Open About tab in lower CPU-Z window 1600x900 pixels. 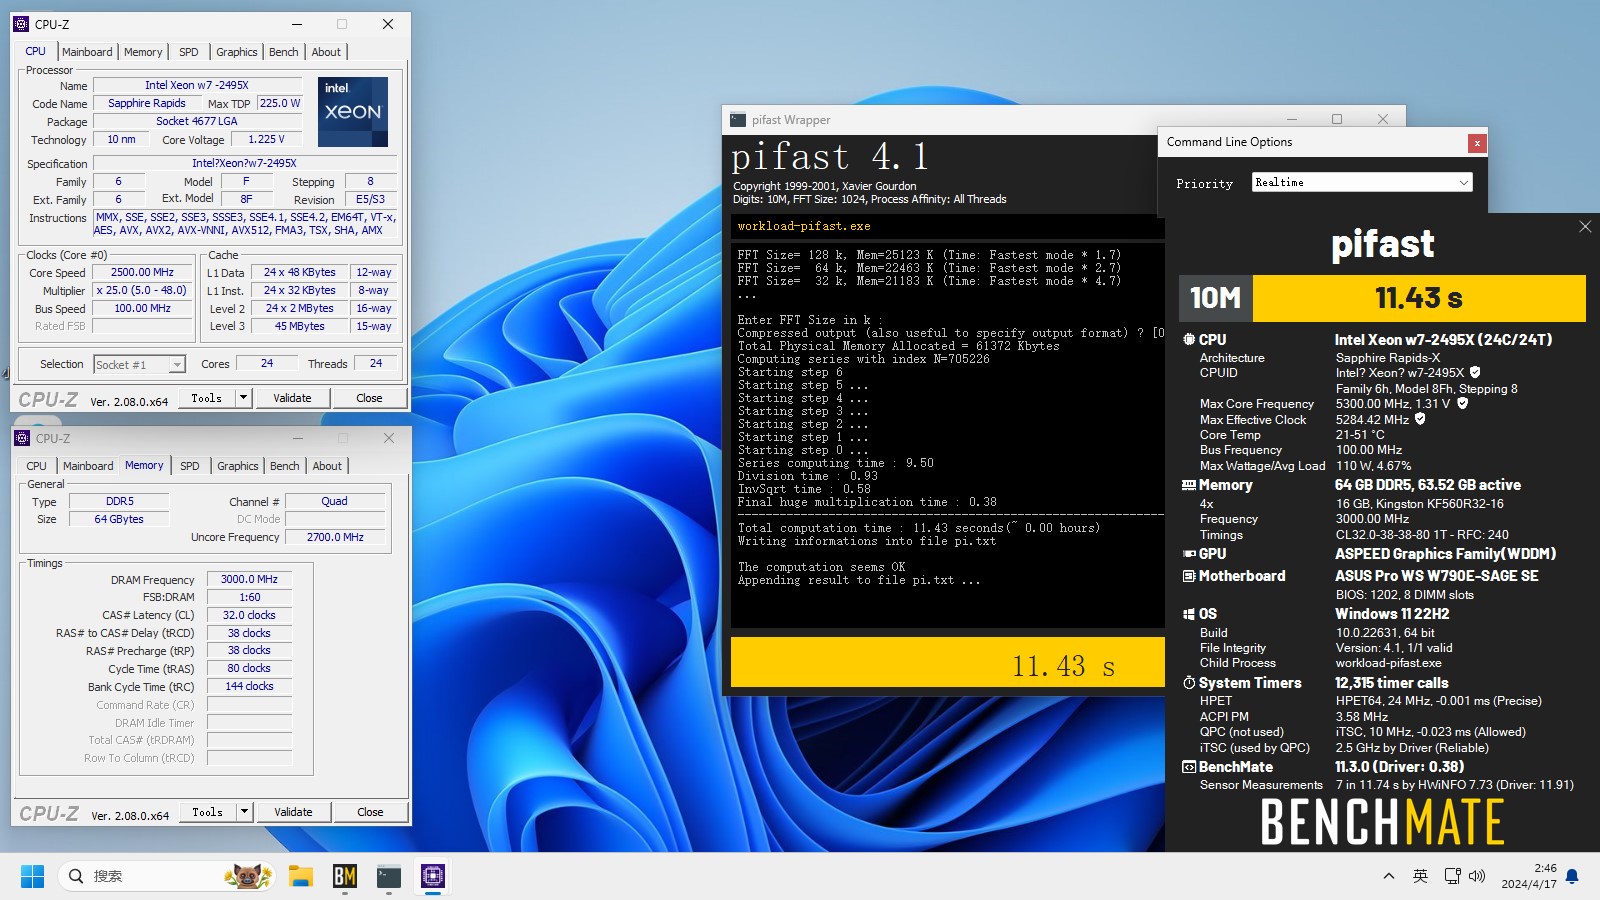tap(327, 466)
